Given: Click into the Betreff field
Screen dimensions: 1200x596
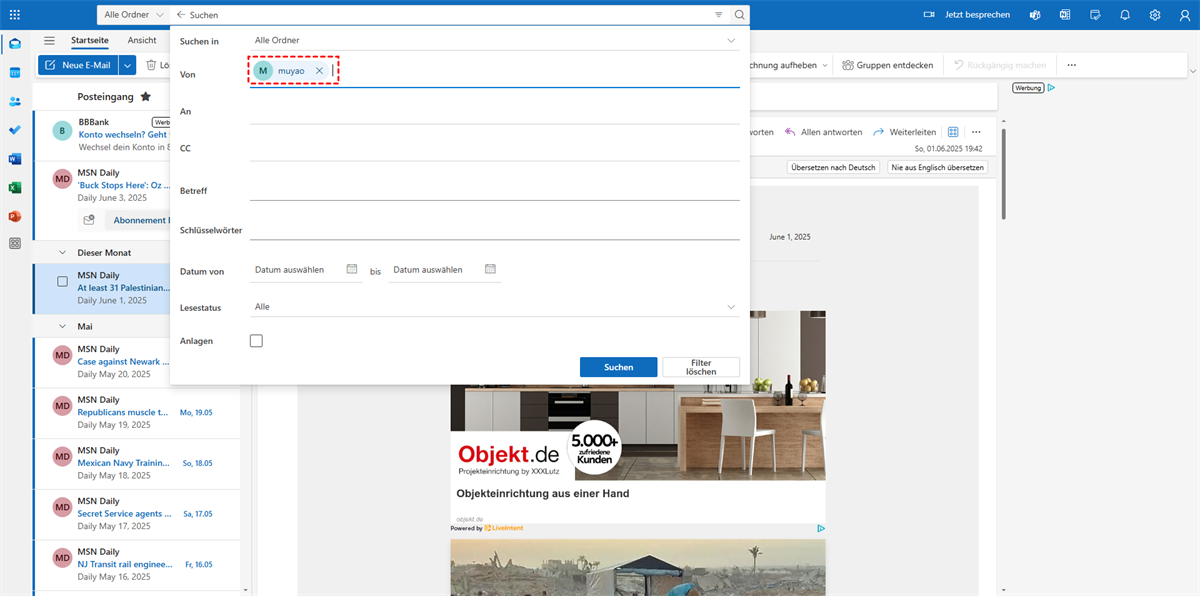Looking at the screenshot, I should (x=495, y=190).
